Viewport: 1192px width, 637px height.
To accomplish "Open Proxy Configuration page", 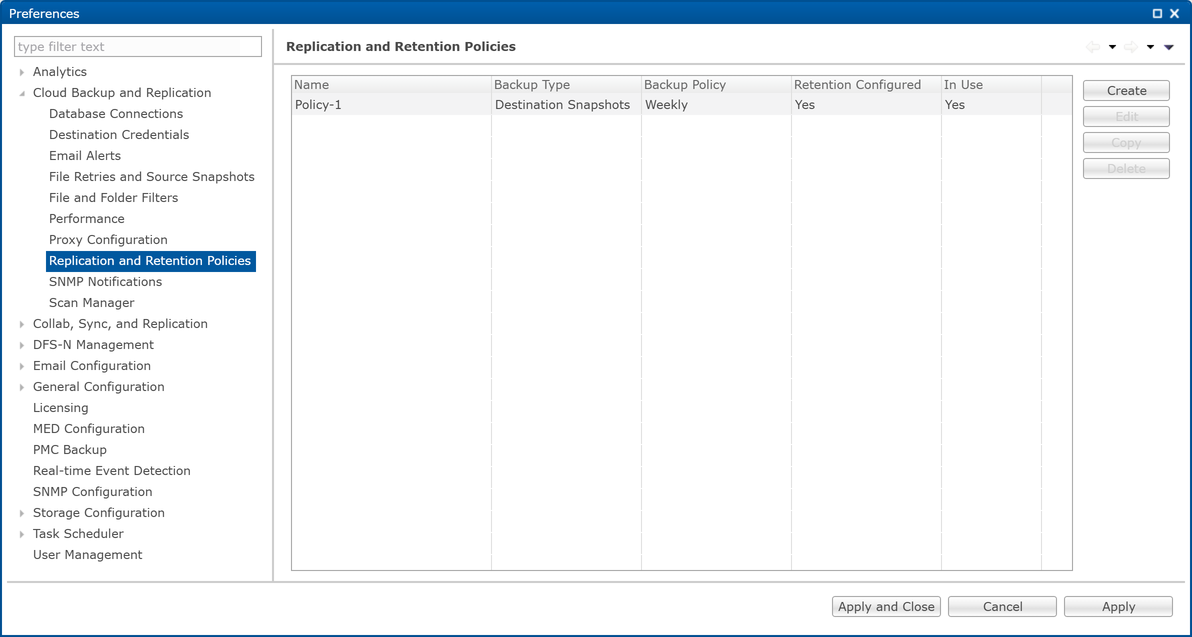I will (108, 239).
